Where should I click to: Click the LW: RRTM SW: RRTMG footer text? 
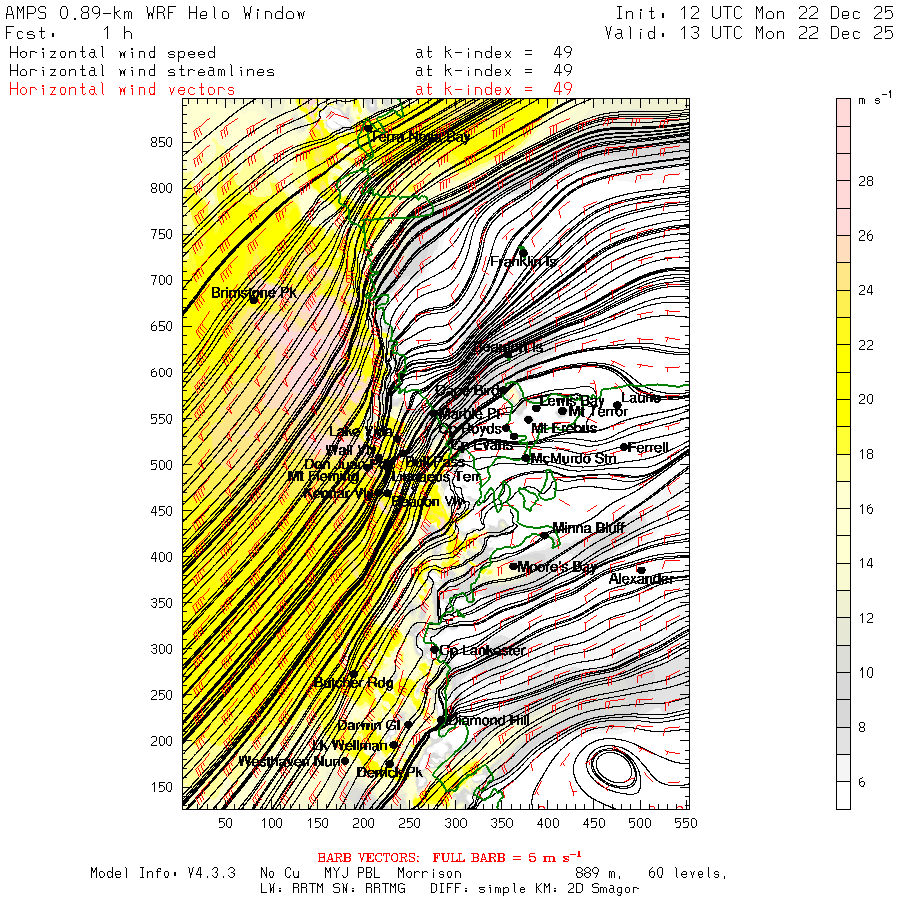pyautogui.click(x=333, y=889)
